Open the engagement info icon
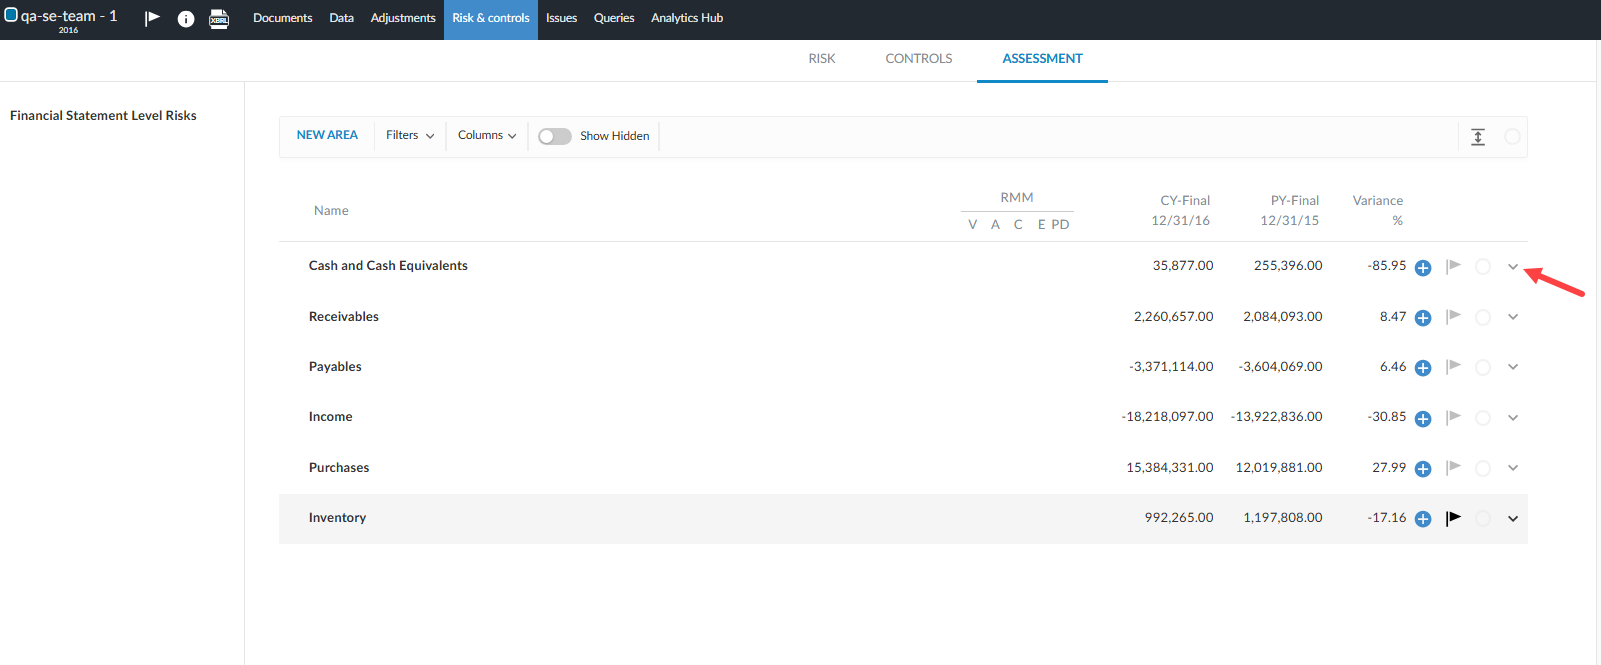1601x665 pixels. (x=186, y=19)
